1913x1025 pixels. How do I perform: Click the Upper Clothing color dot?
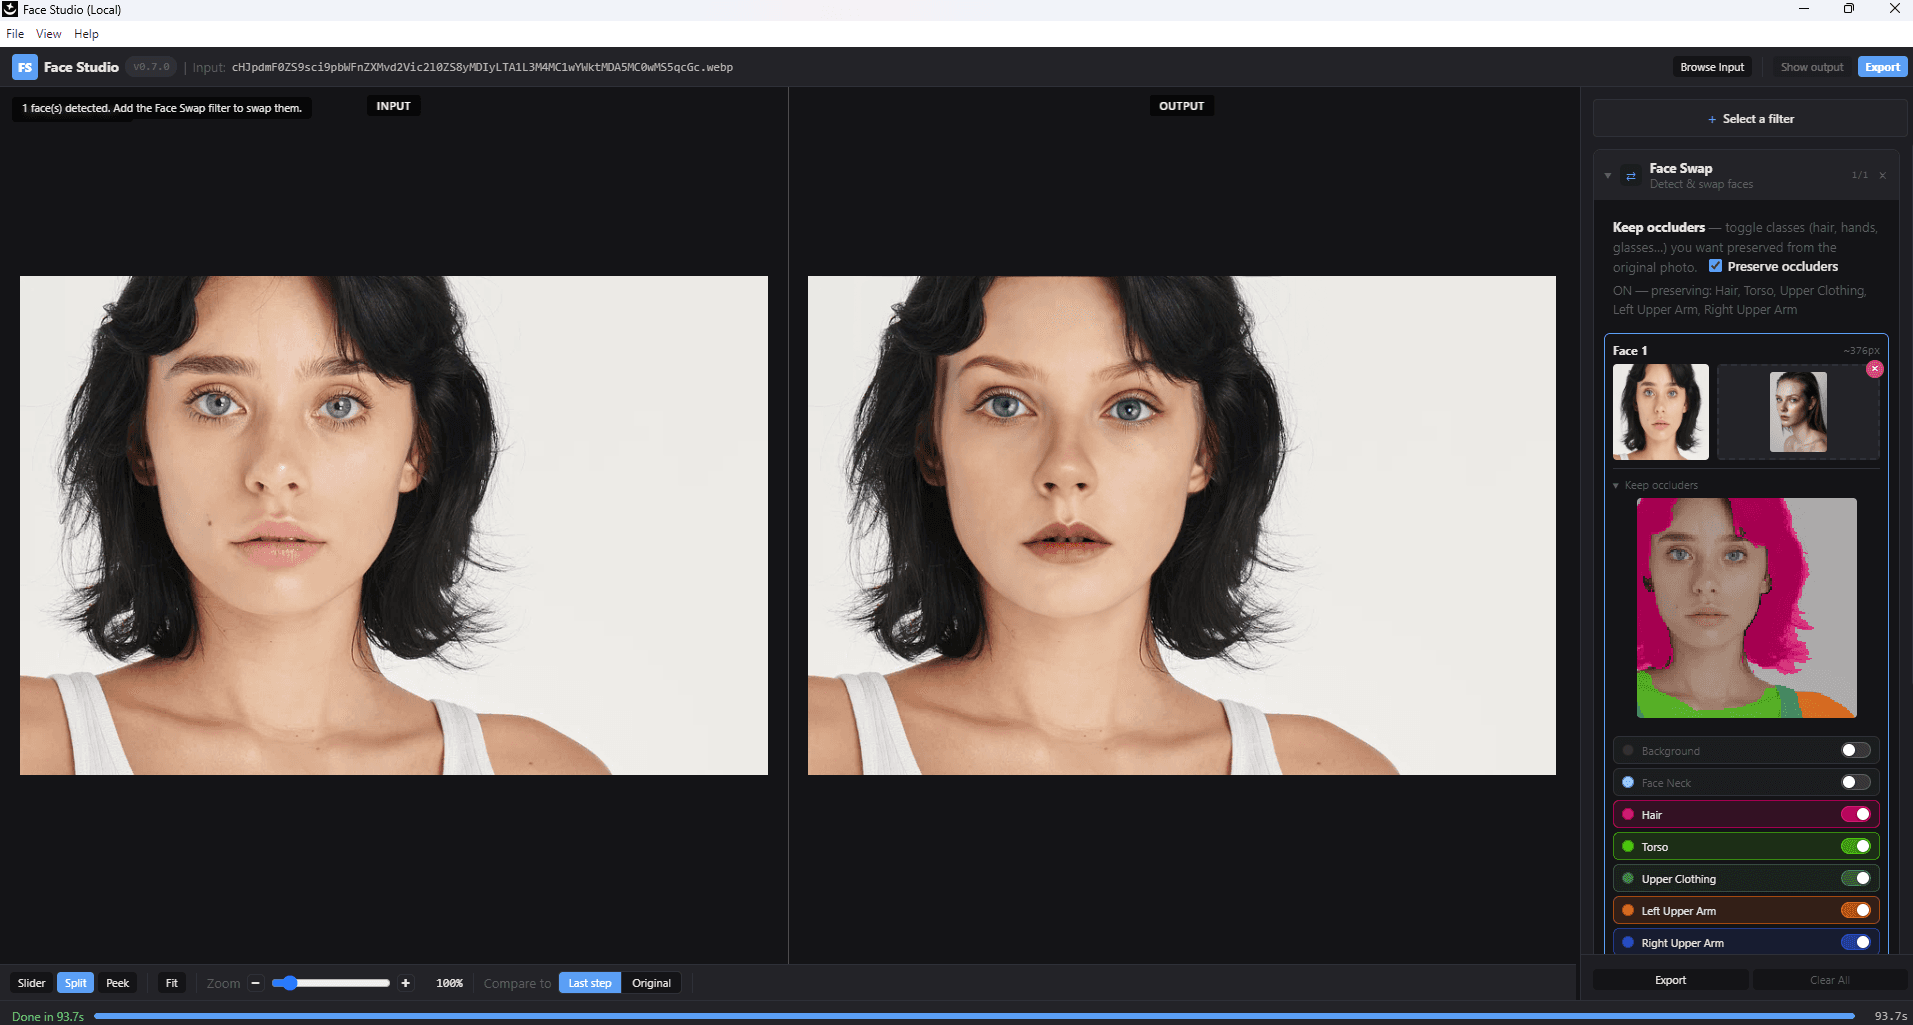click(1628, 878)
